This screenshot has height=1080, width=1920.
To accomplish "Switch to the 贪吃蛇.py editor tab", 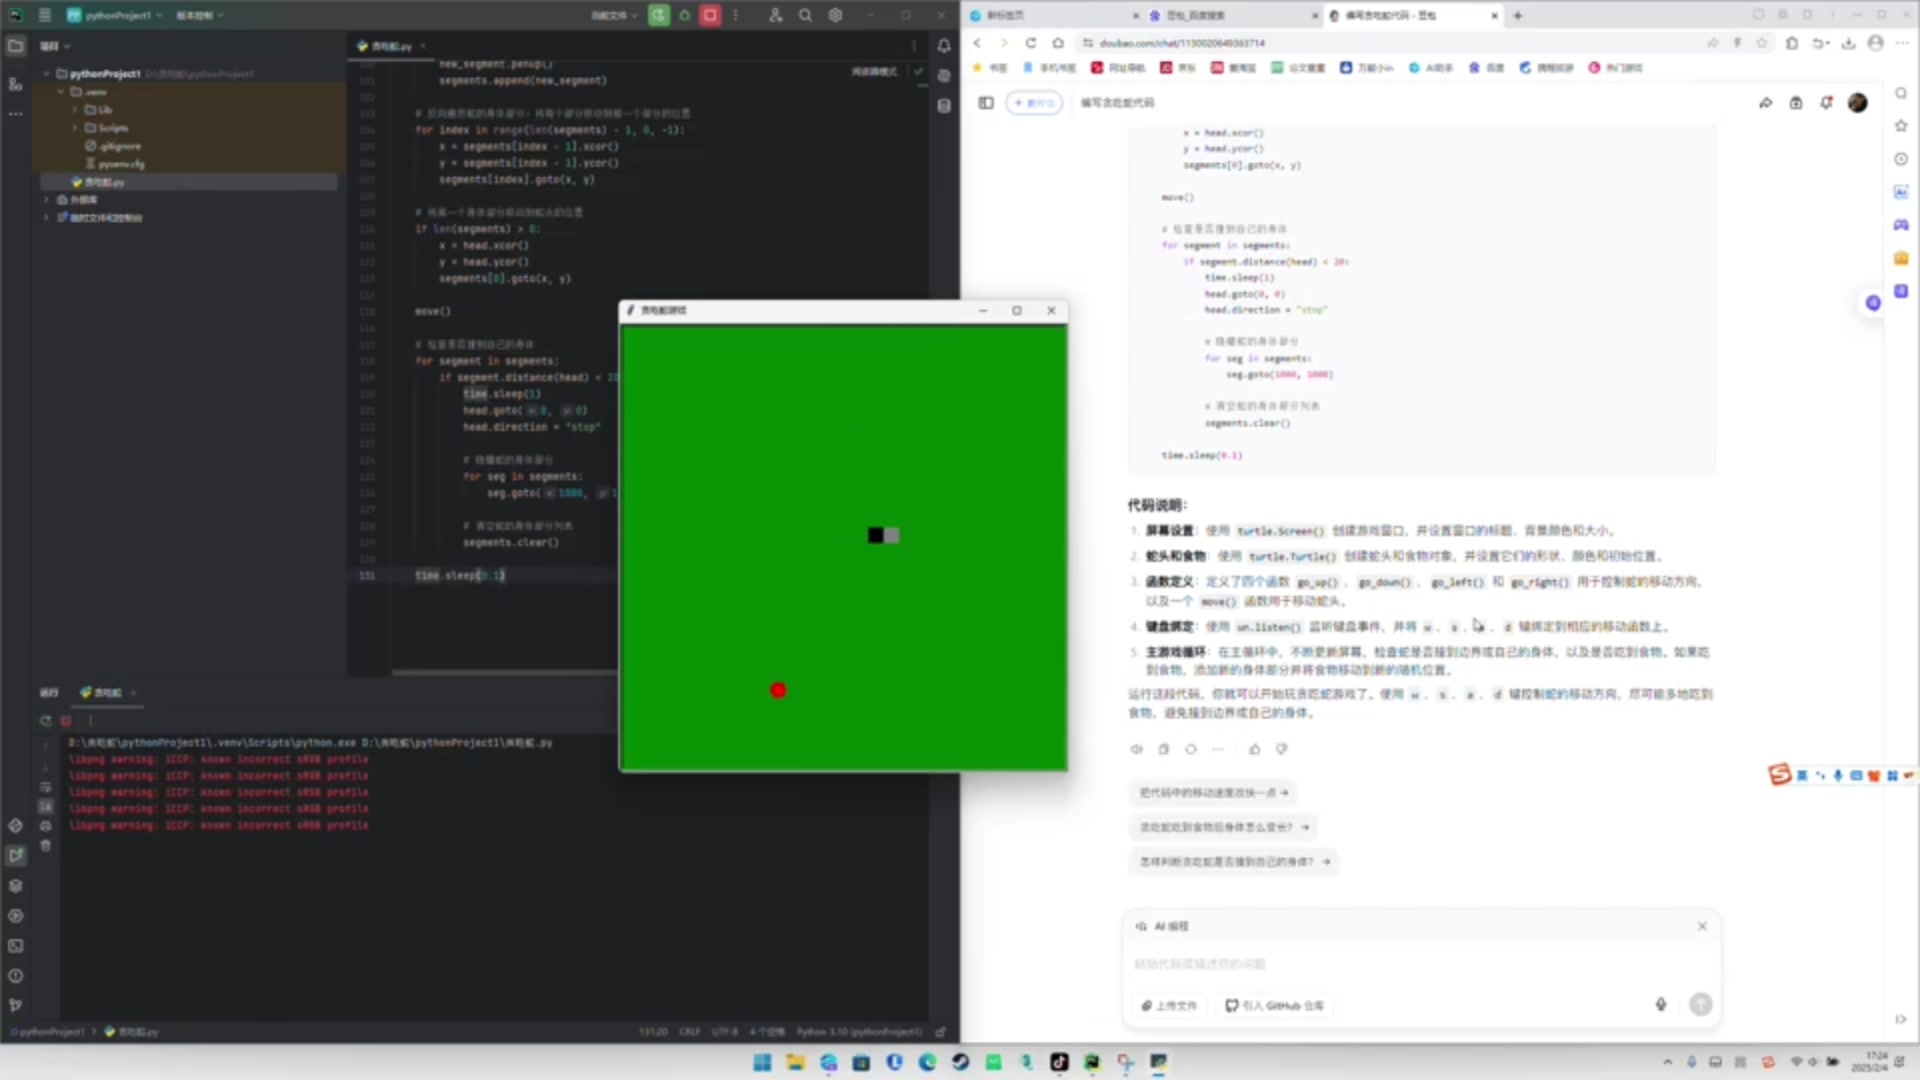I will [x=390, y=46].
